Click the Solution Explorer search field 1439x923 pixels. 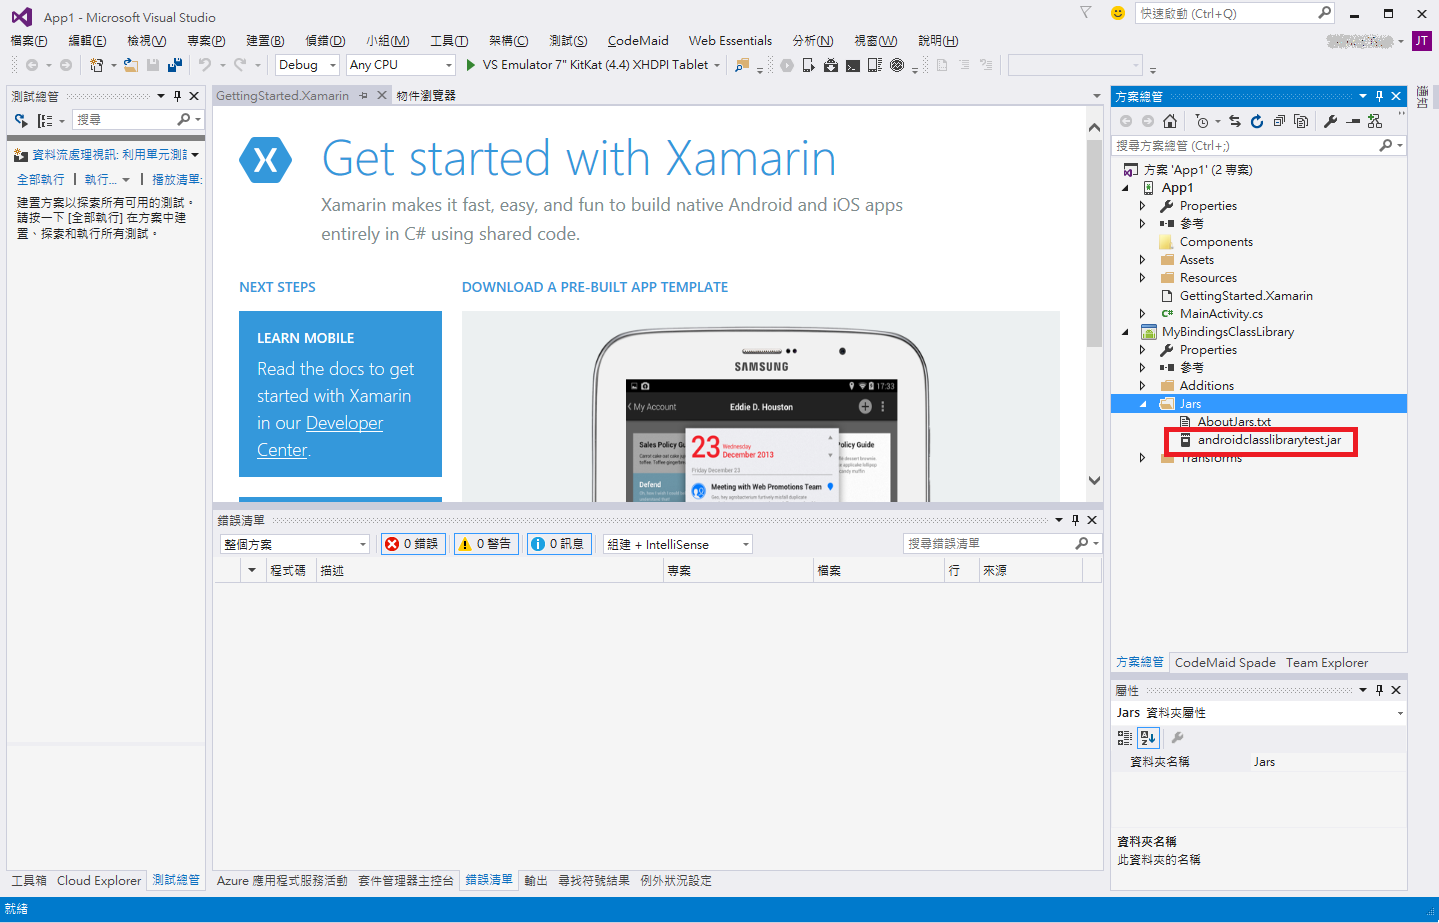tap(1259, 146)
